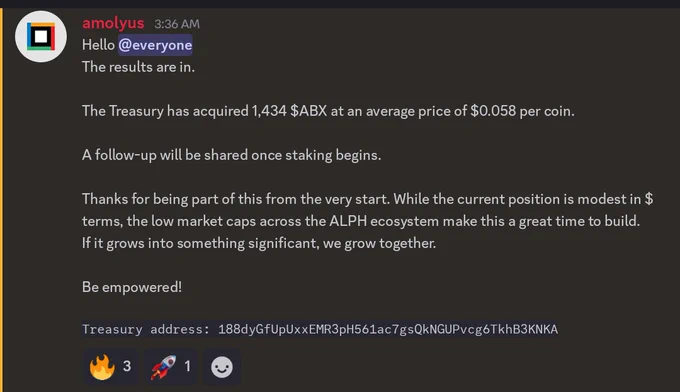Click the amolyus username

point(113,23)
